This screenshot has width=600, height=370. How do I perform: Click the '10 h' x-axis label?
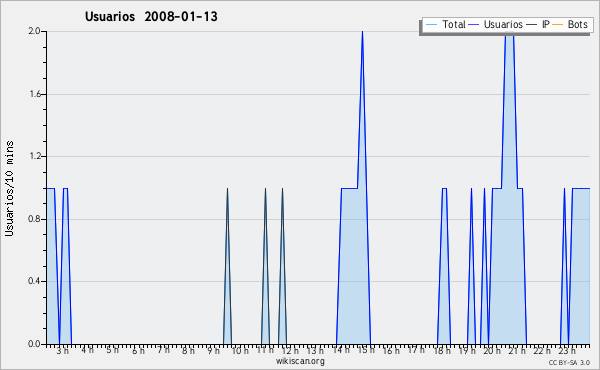point(240,351)
